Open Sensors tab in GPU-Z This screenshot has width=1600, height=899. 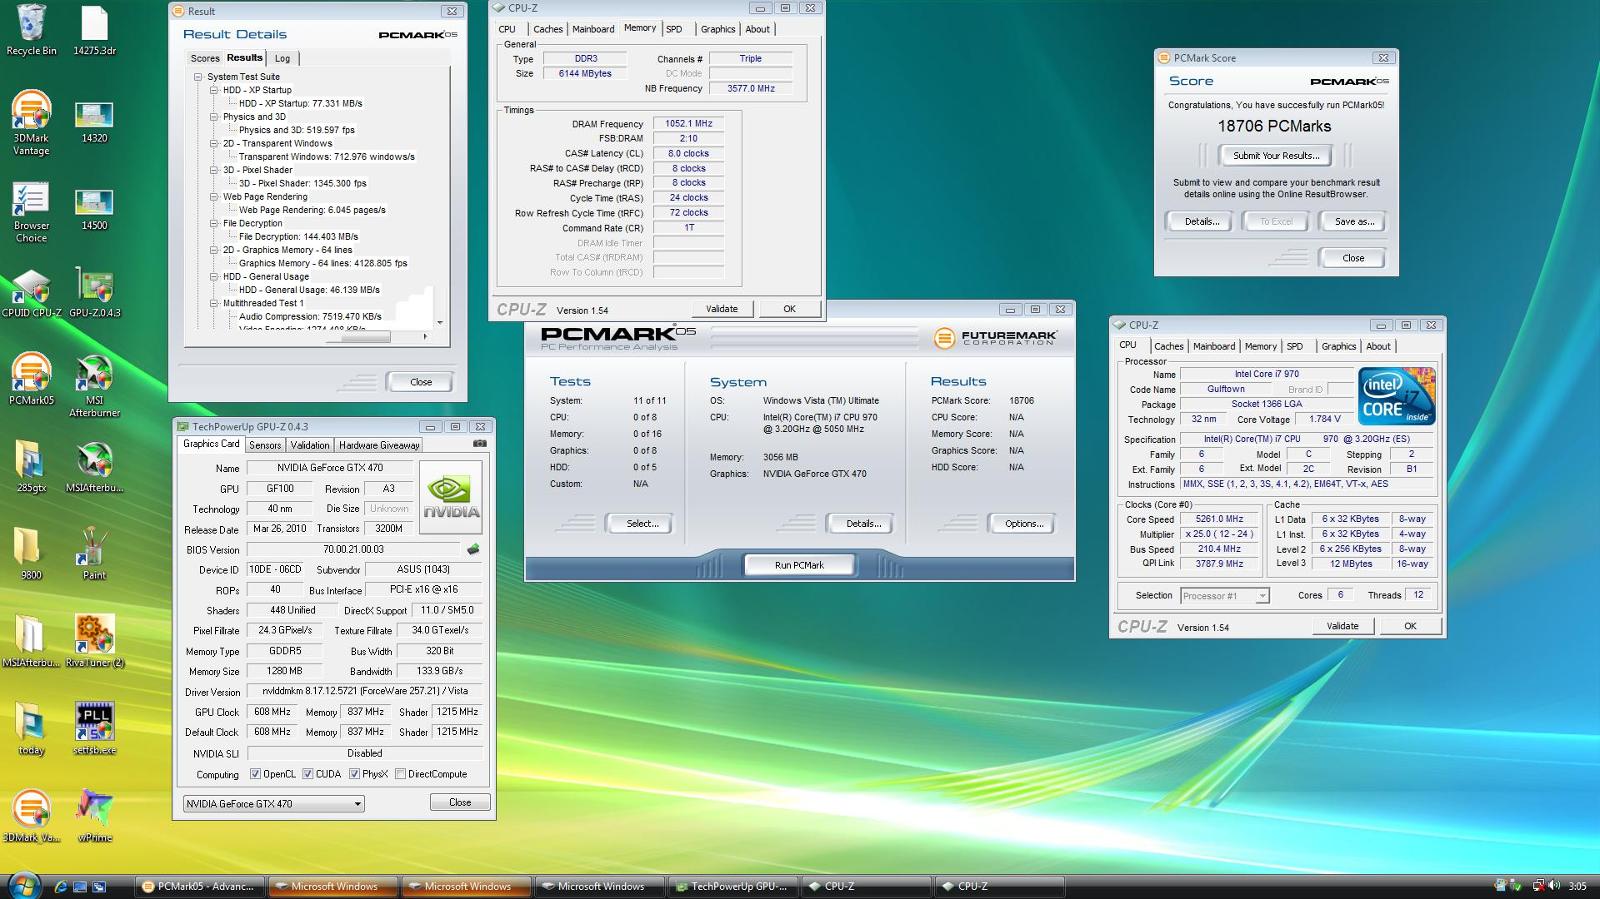tap(265, 445)
